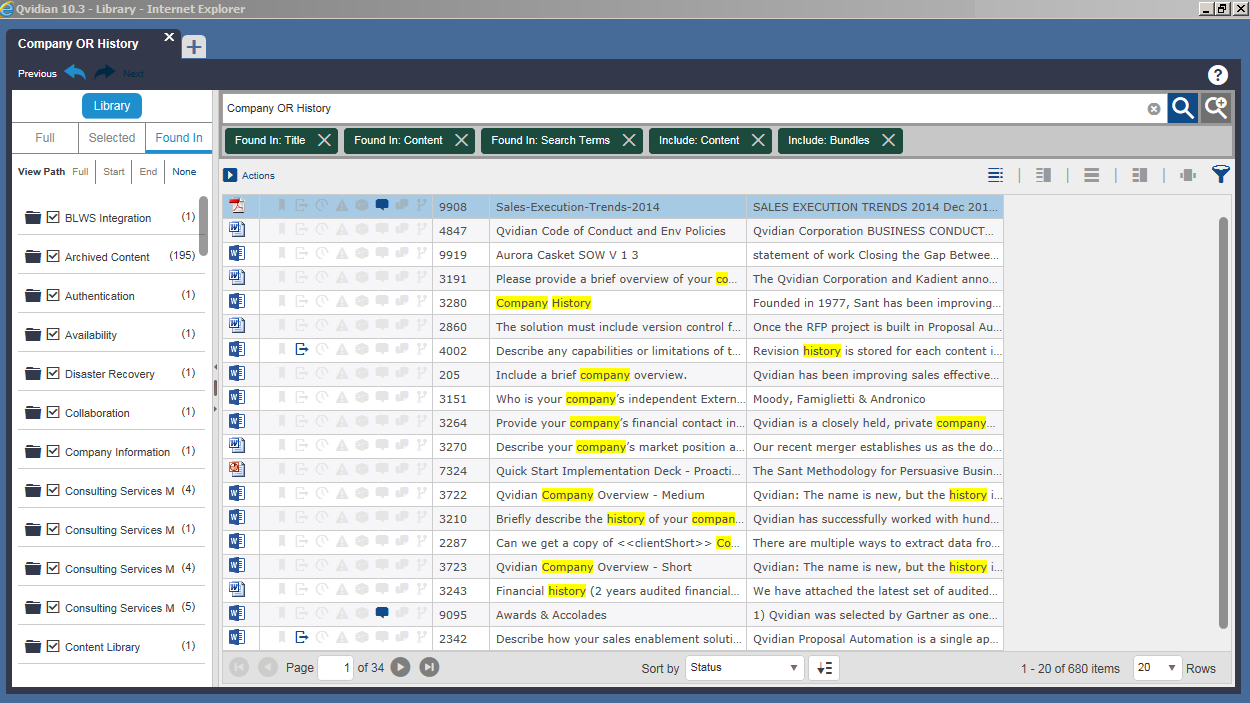Jump to the last results page
1250x703 pixels.
(x=429, y=667)
